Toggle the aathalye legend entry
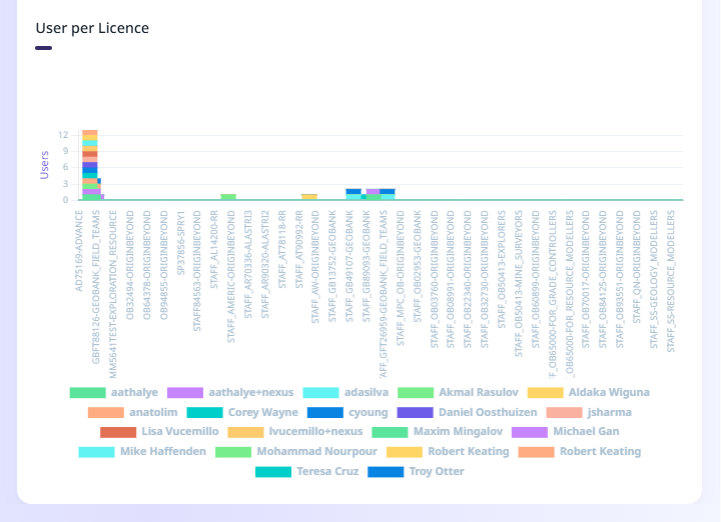The height and width of the screenshot is (522, 721). coord(114,392)
